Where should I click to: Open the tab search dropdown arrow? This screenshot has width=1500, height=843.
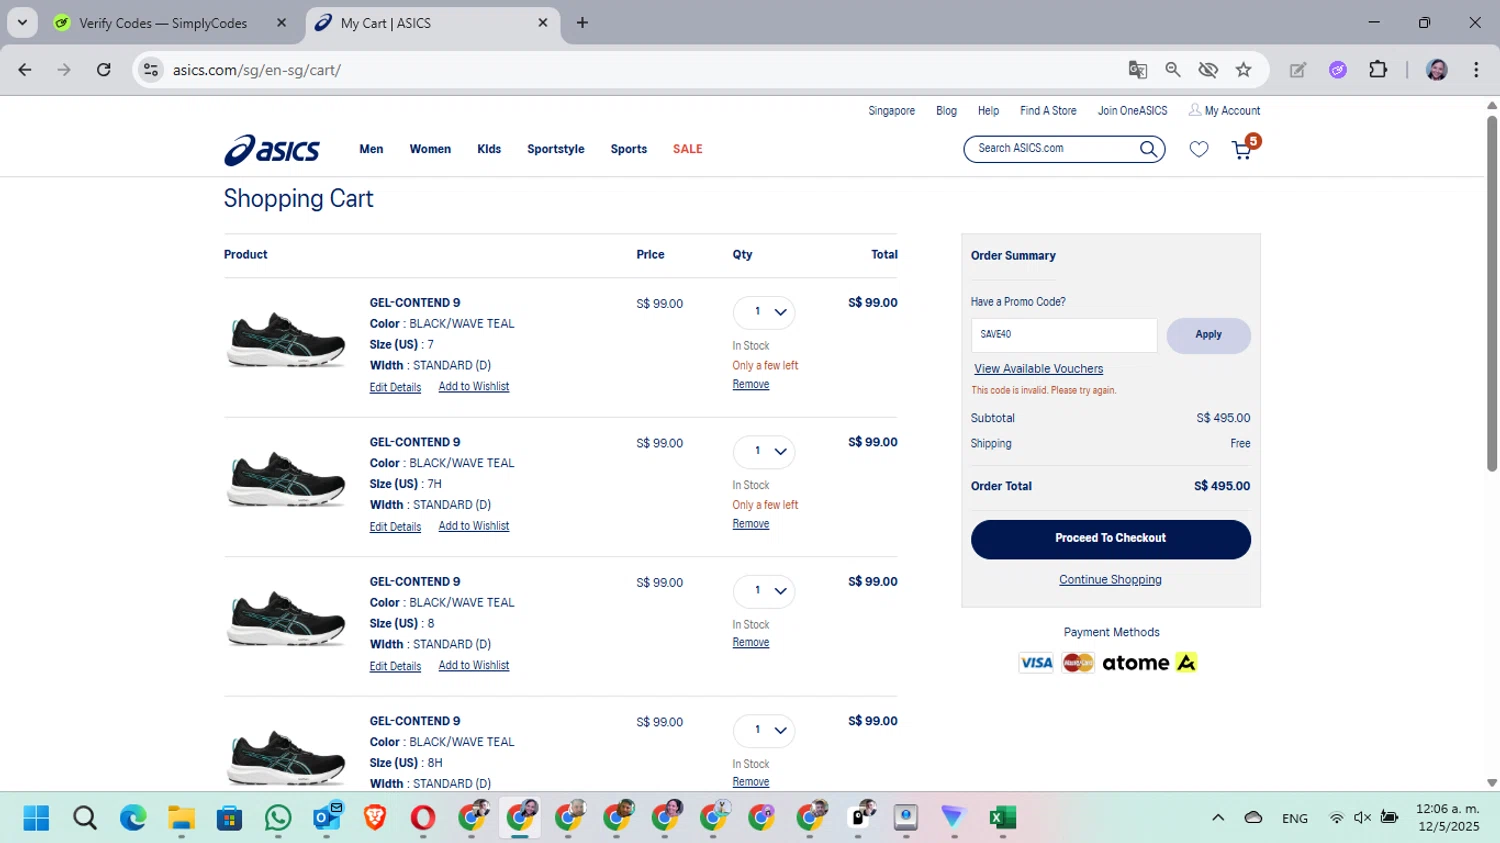click(x=22, y=23)
